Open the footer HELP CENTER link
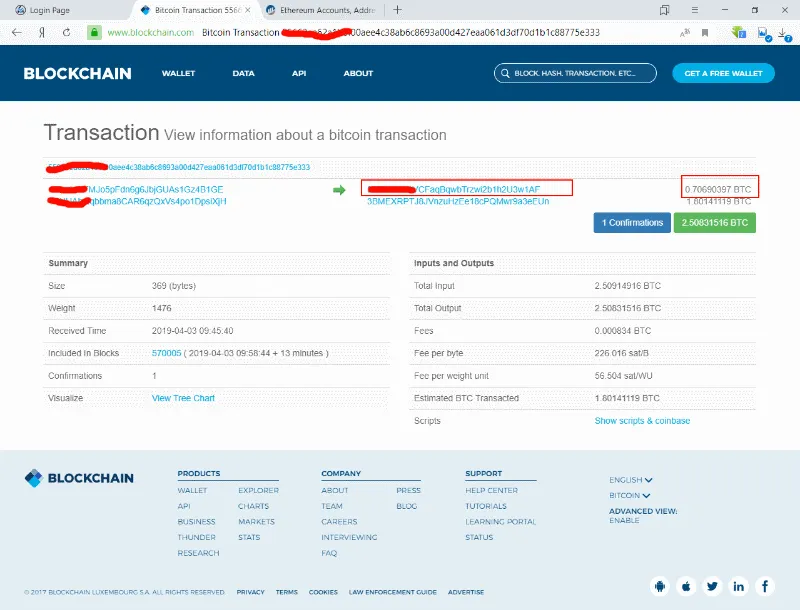The image size is (800, 610). pos(491,490)
